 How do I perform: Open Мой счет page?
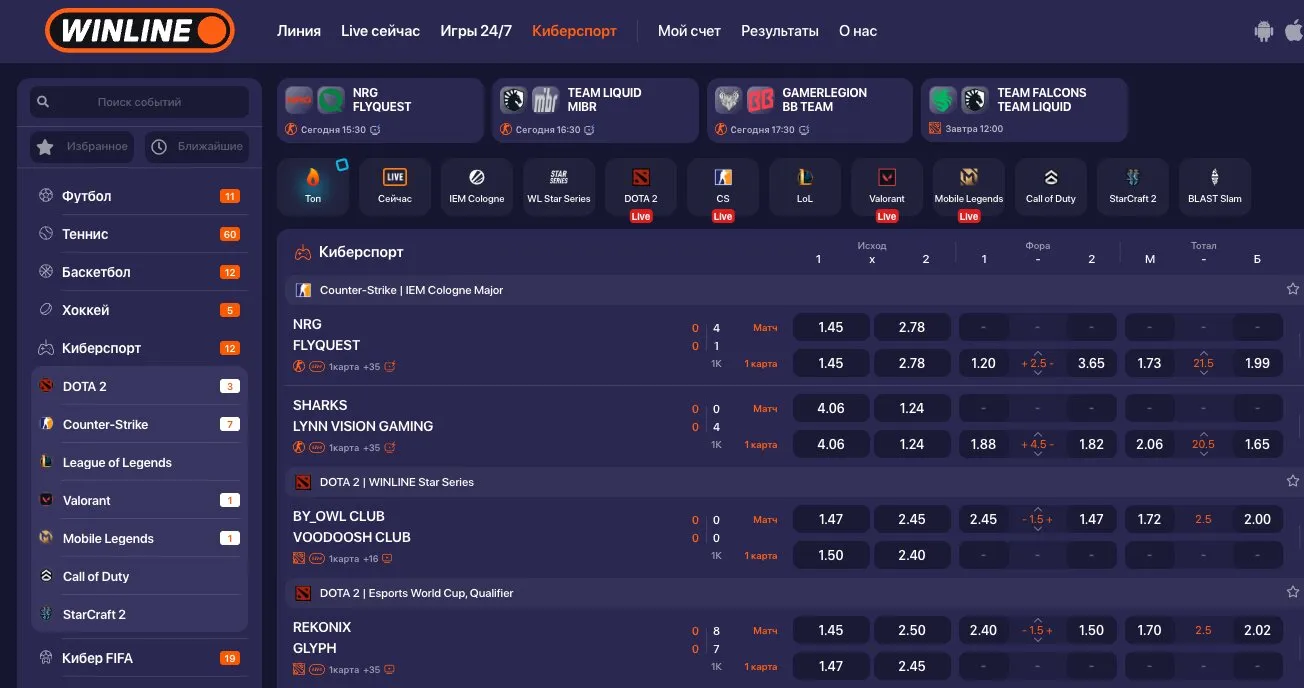pyautogui.click(x=689, y=31)
